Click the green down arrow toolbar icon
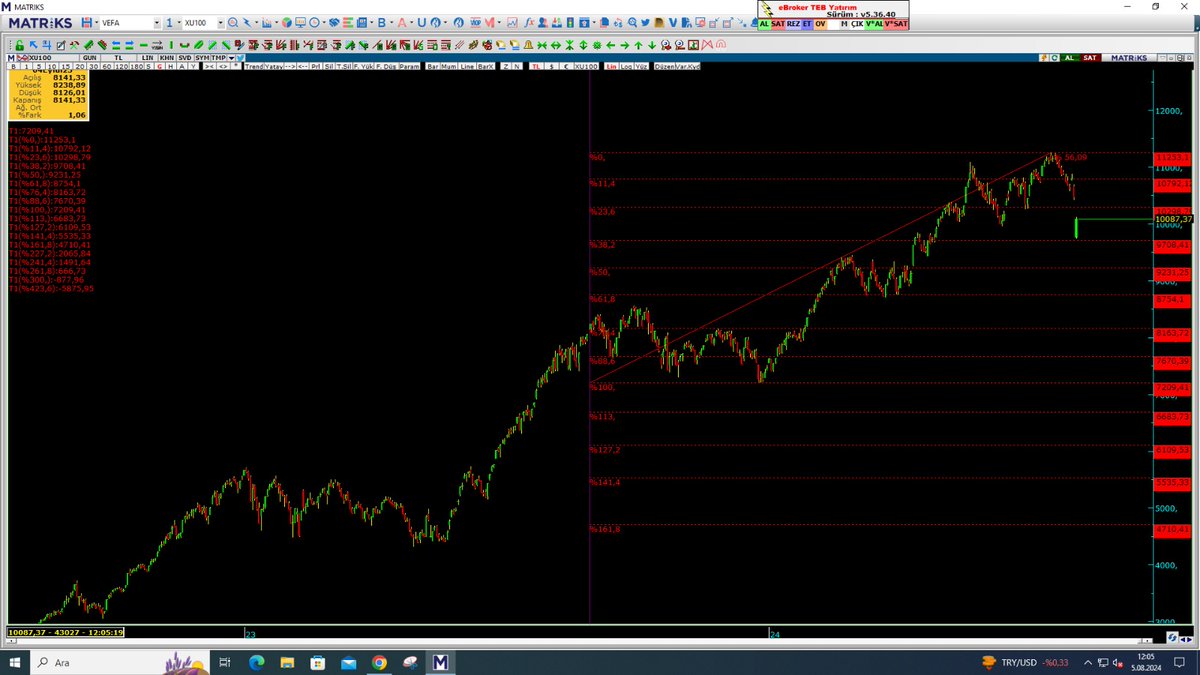Image resolution: width=1200 pixels, height=675 pixels. pos(651,45)
